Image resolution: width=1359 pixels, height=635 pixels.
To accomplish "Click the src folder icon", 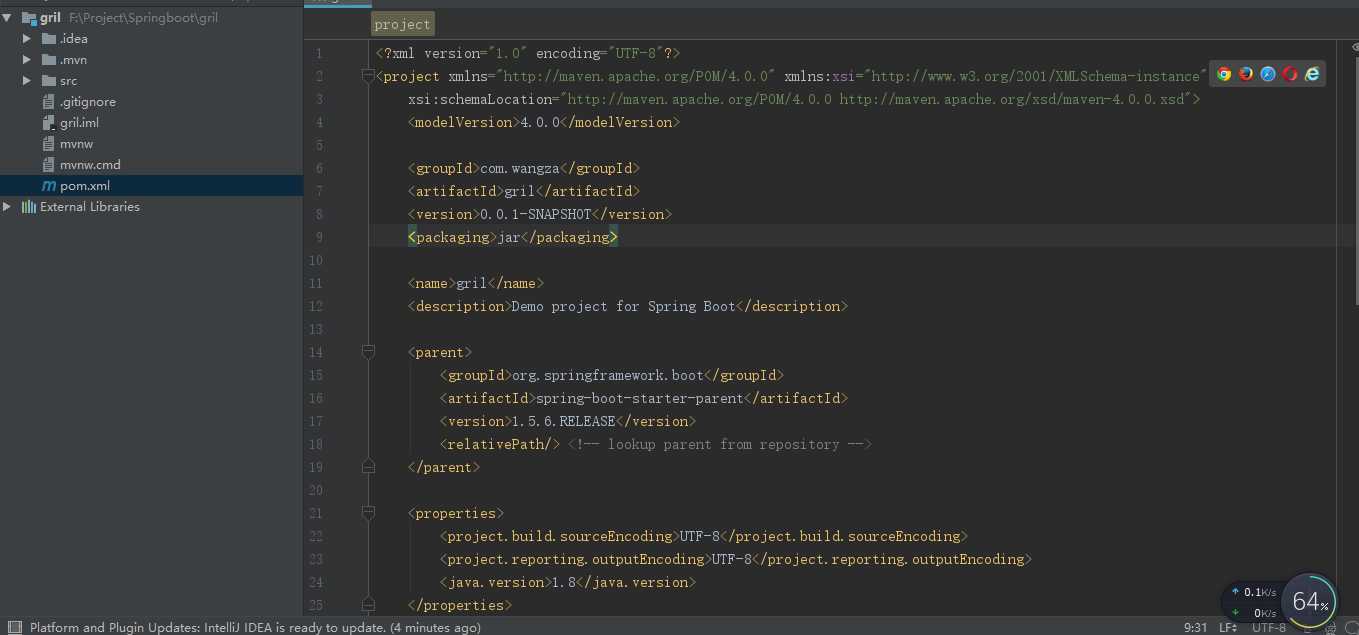I will coord(49,81).
